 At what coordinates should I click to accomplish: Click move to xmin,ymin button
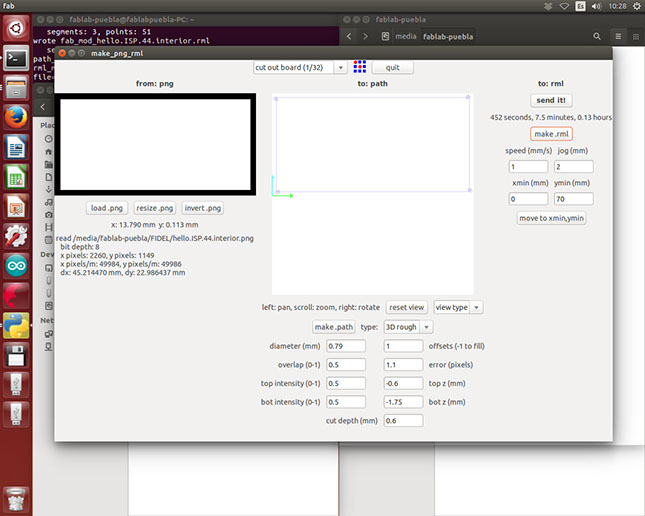click(551, 218)
